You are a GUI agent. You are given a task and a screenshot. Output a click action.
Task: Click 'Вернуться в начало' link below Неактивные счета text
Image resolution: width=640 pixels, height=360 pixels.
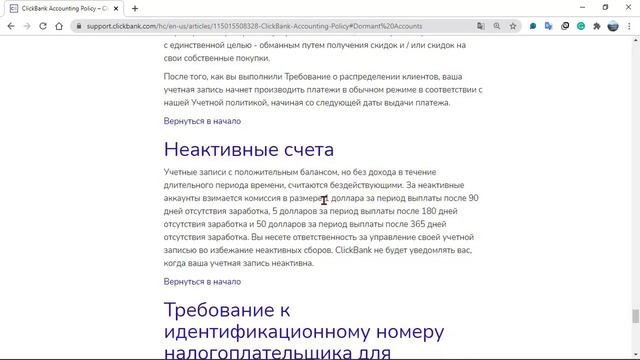tap(202, 282)
